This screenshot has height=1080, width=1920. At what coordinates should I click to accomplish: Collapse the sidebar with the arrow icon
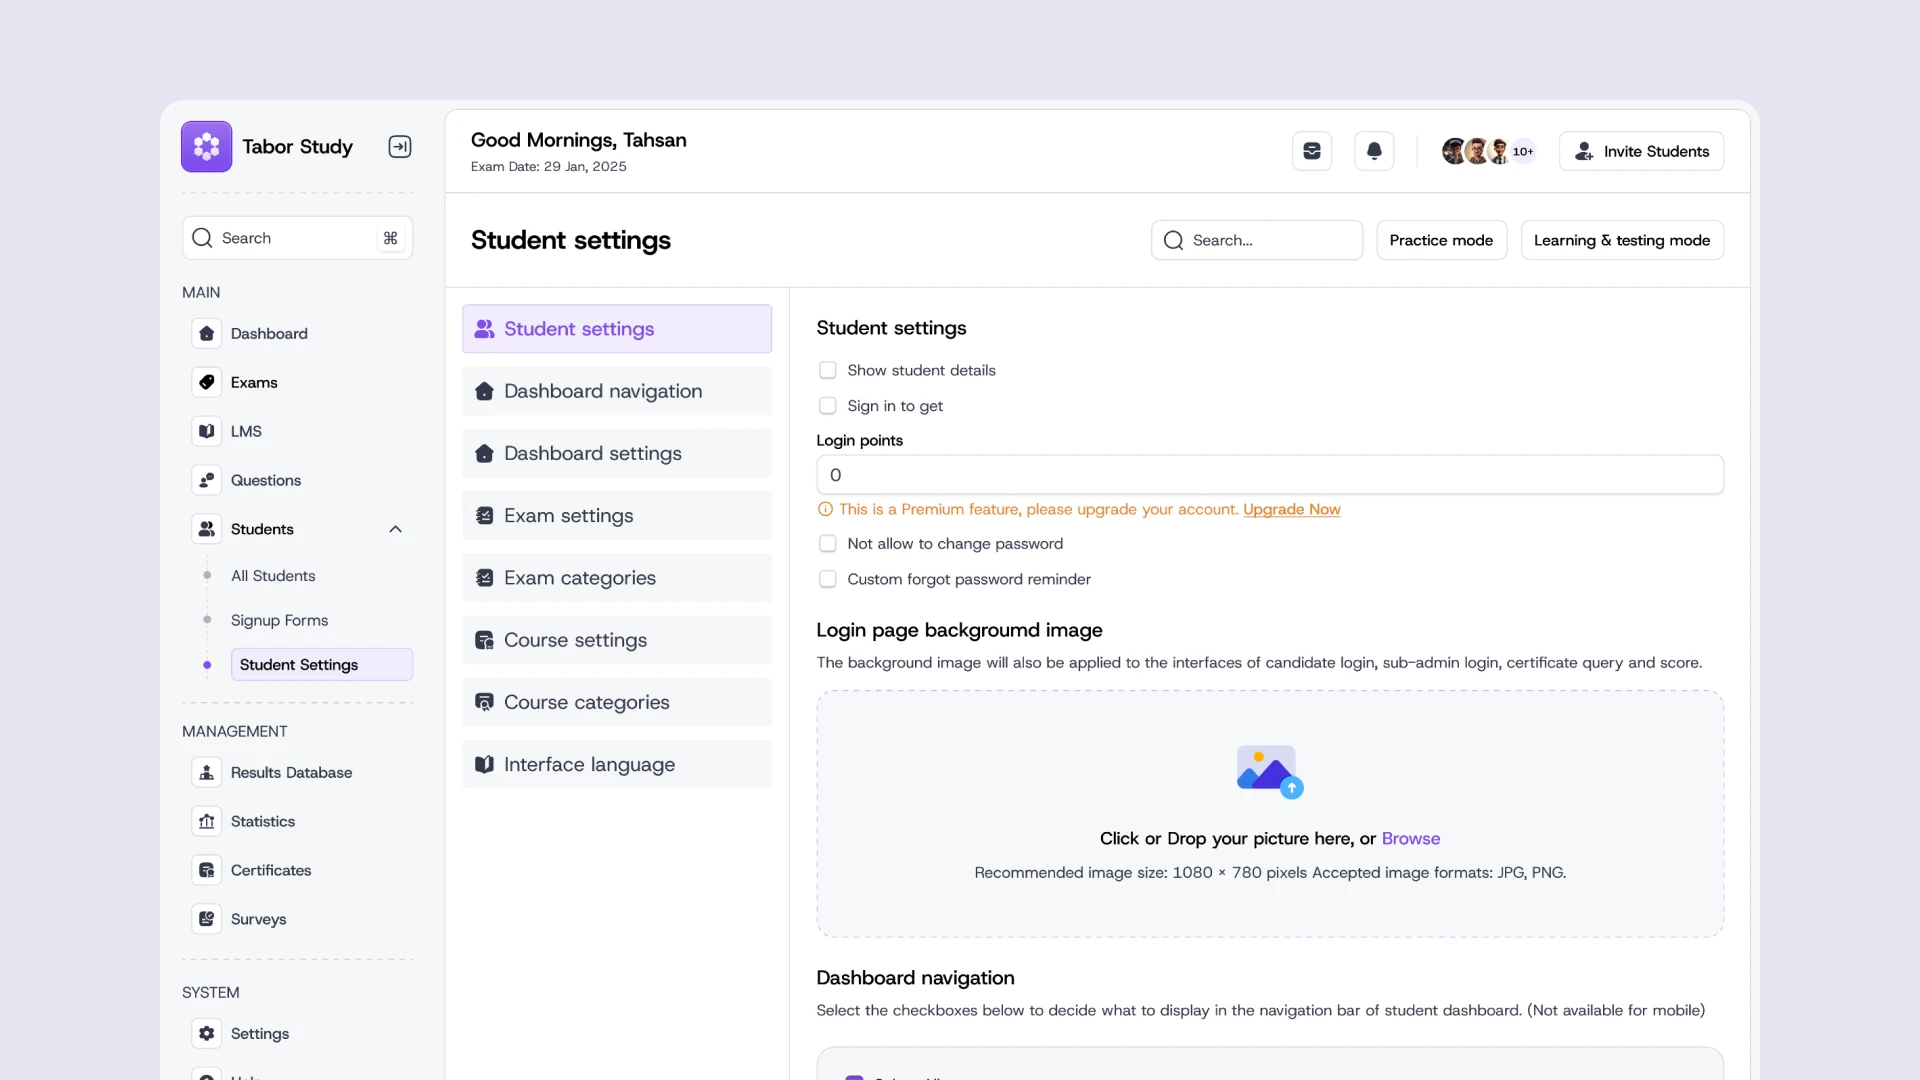click(x=400, y=147)
